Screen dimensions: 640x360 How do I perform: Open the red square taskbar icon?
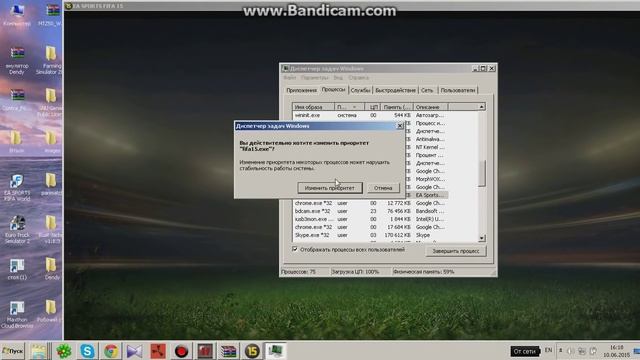pyautogui.click(x=158, y=351)
